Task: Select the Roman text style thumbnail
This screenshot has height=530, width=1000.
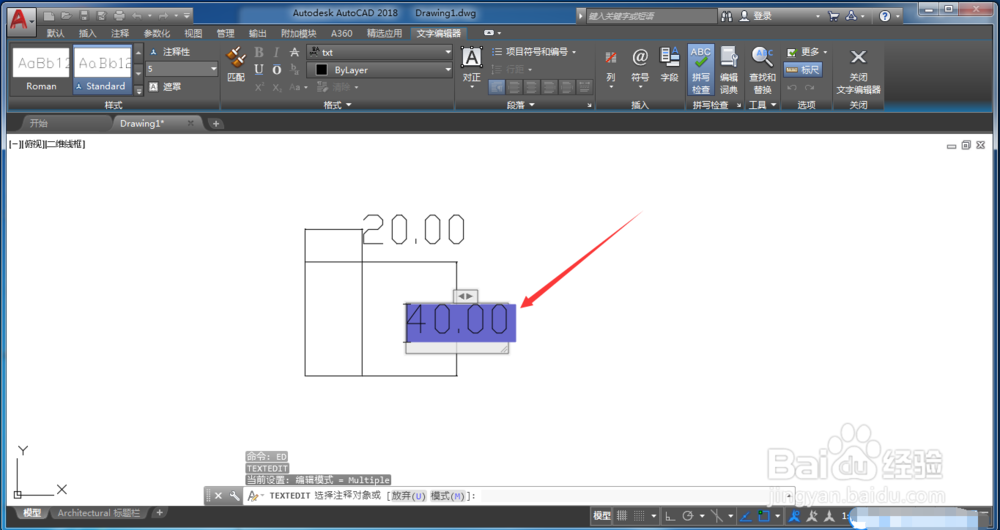Action: (41, 70)
